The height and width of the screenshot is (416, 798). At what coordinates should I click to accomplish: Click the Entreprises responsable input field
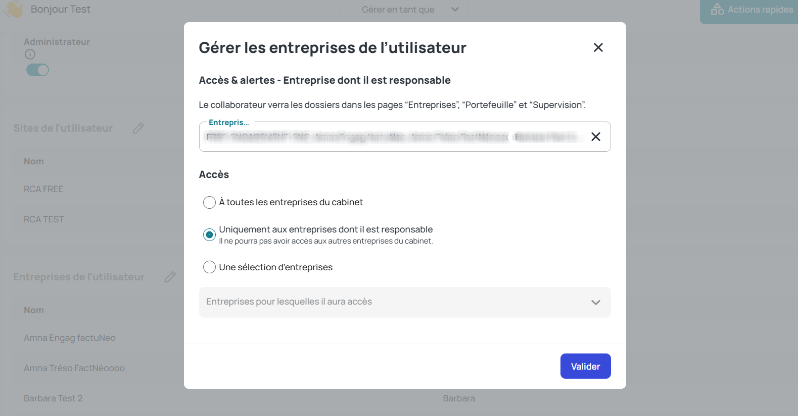(x=392, y=136)
